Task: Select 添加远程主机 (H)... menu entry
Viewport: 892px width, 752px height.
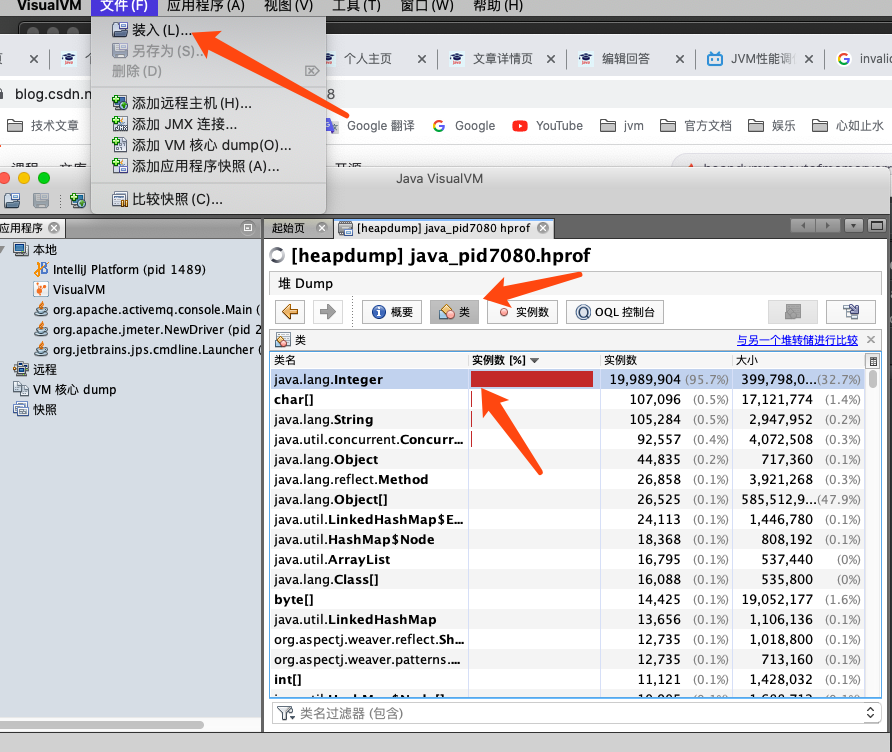Action: point(208,103)
